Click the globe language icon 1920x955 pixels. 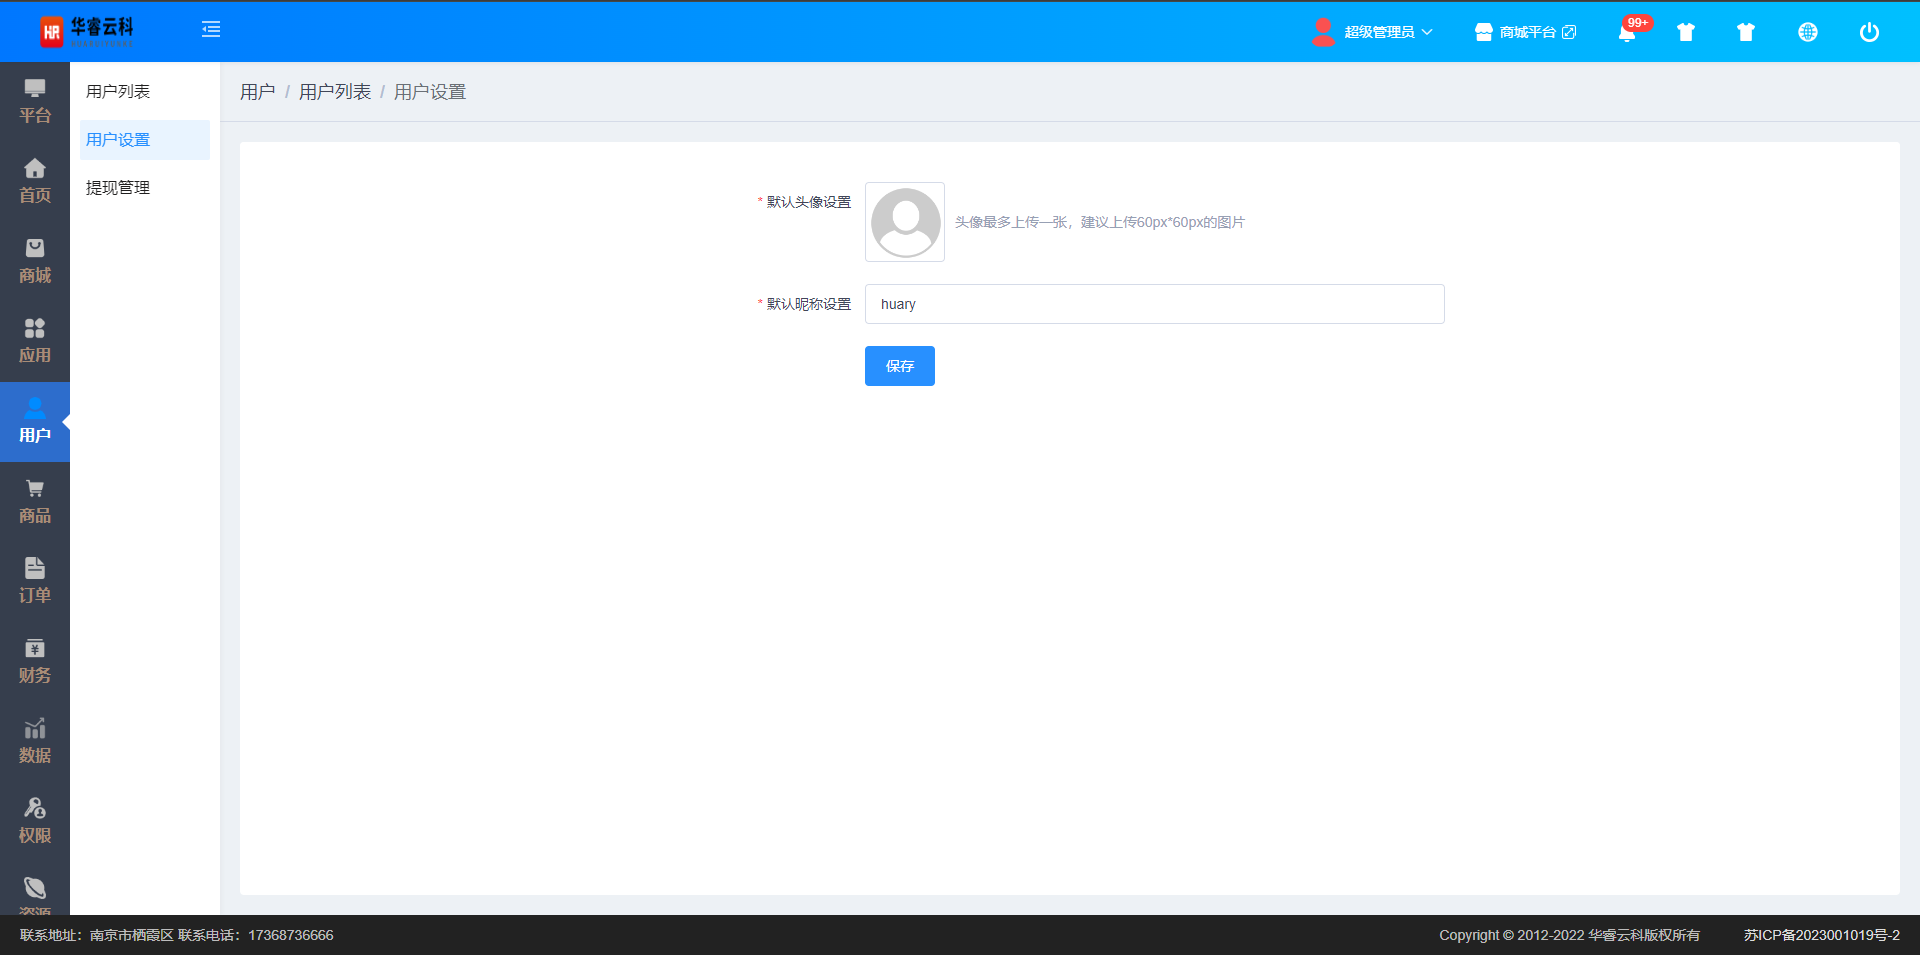coord(1807,32)
